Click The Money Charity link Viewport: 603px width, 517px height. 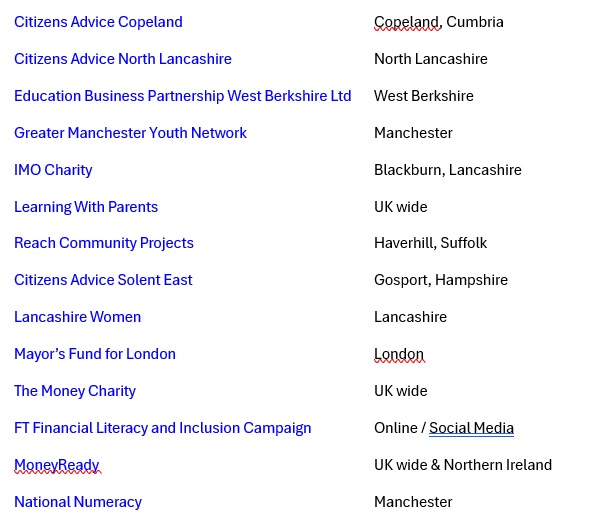(75, 391)
